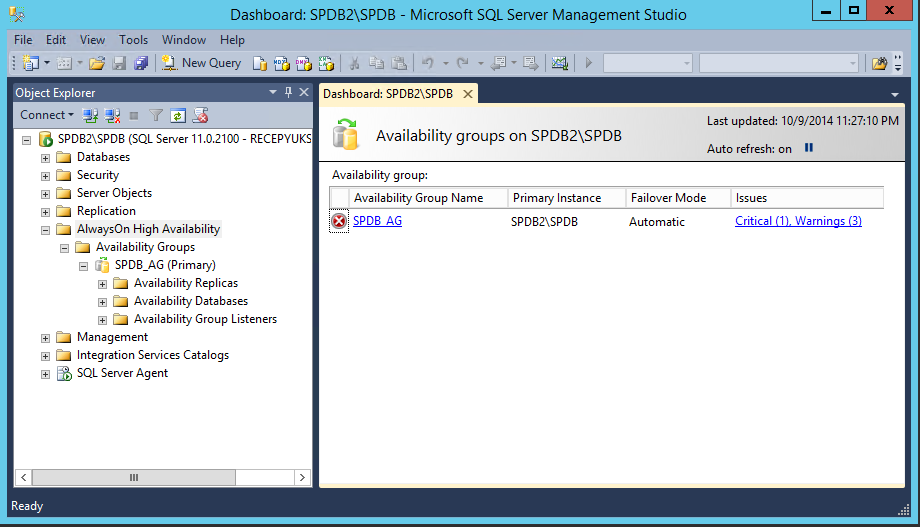Image resolution: width=920 pixels, height=527 pixels.
Task: Open the Critical (1), Warnings (3) link
Action: point(798,221)
